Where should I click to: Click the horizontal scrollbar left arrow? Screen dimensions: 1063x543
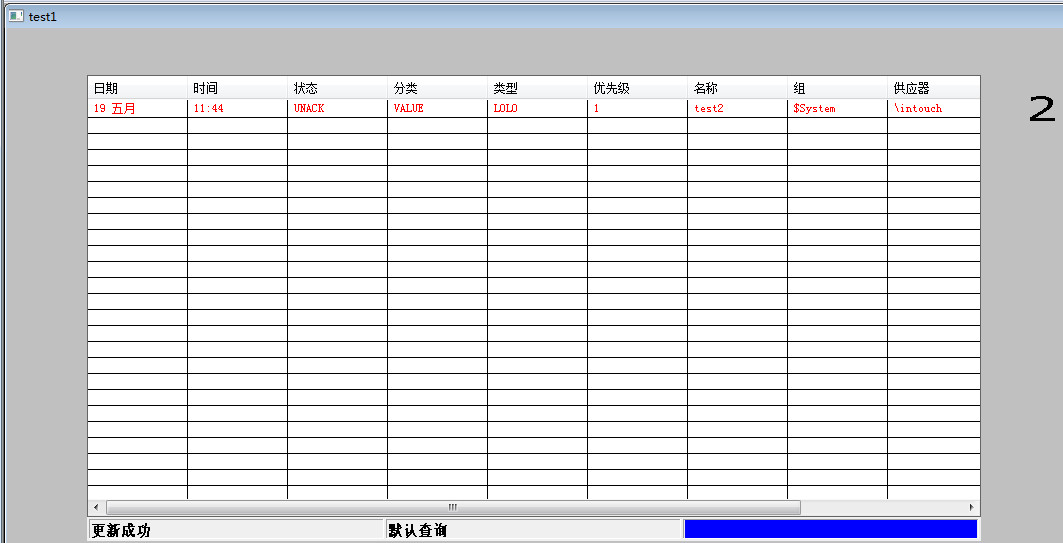[96, 507]
